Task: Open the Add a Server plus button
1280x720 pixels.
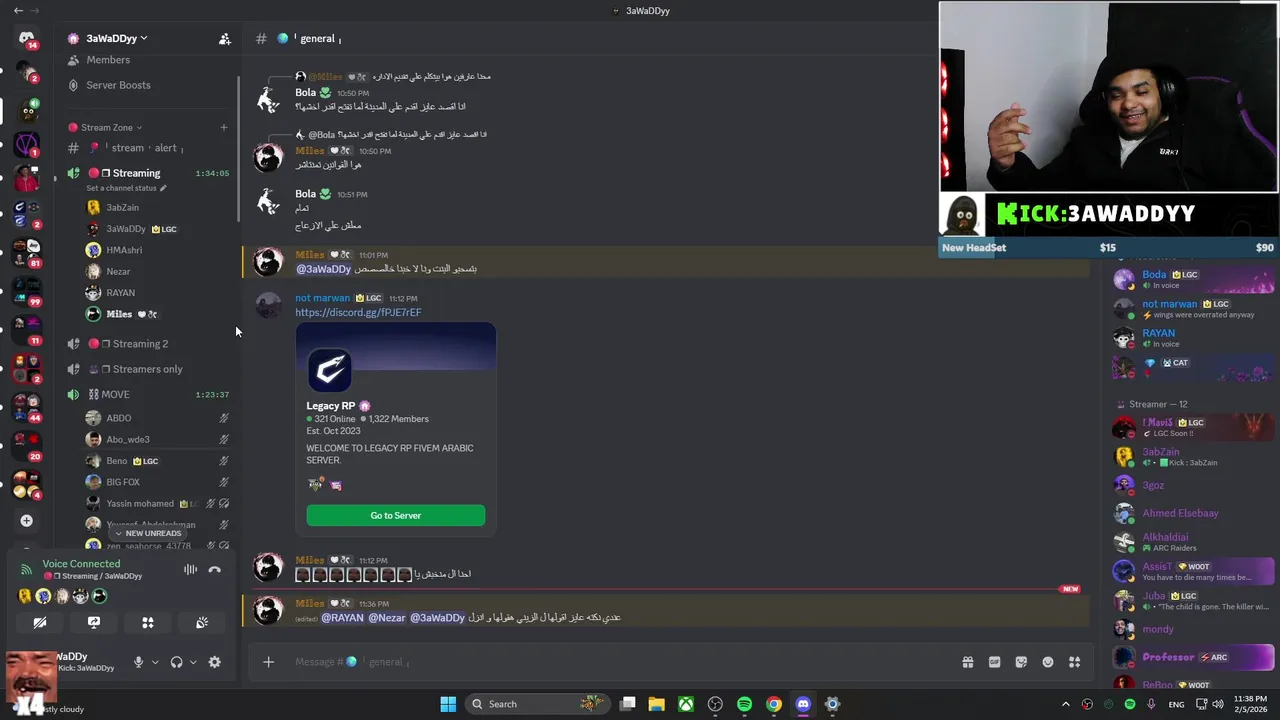Action: tap(27, 520)
